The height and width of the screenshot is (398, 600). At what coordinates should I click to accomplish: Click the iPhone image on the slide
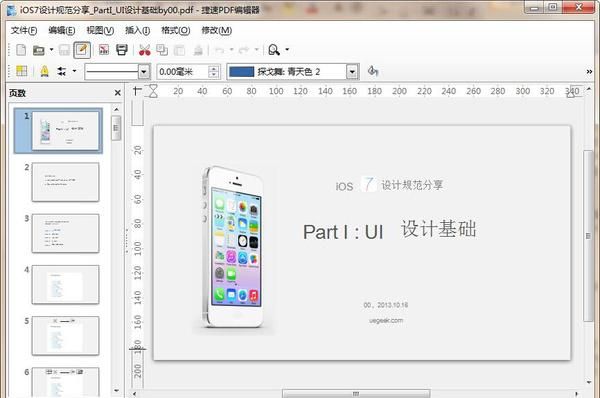point(233,247)
